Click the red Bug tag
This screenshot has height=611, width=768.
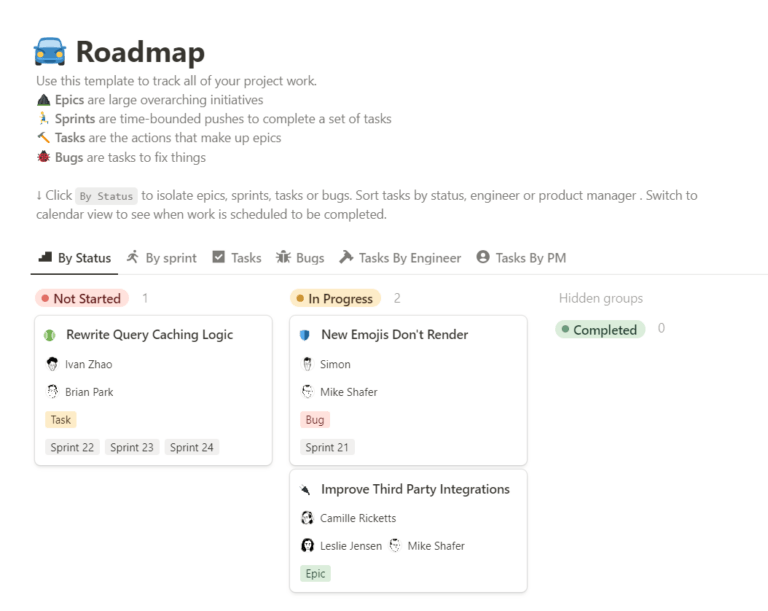point(315,420)
